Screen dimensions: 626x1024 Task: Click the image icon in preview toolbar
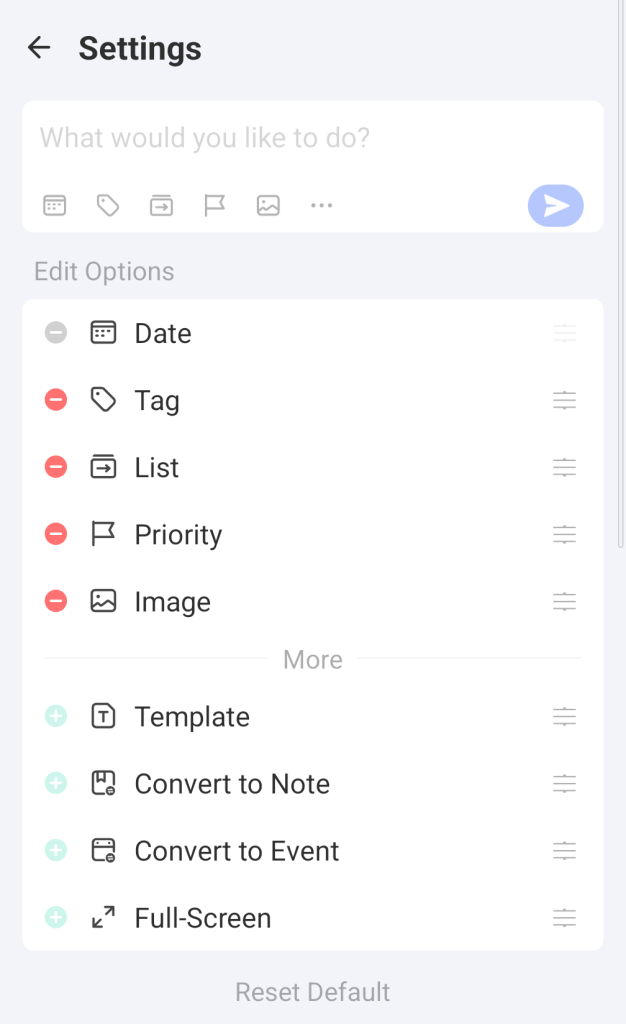click(x=268, y=206)
